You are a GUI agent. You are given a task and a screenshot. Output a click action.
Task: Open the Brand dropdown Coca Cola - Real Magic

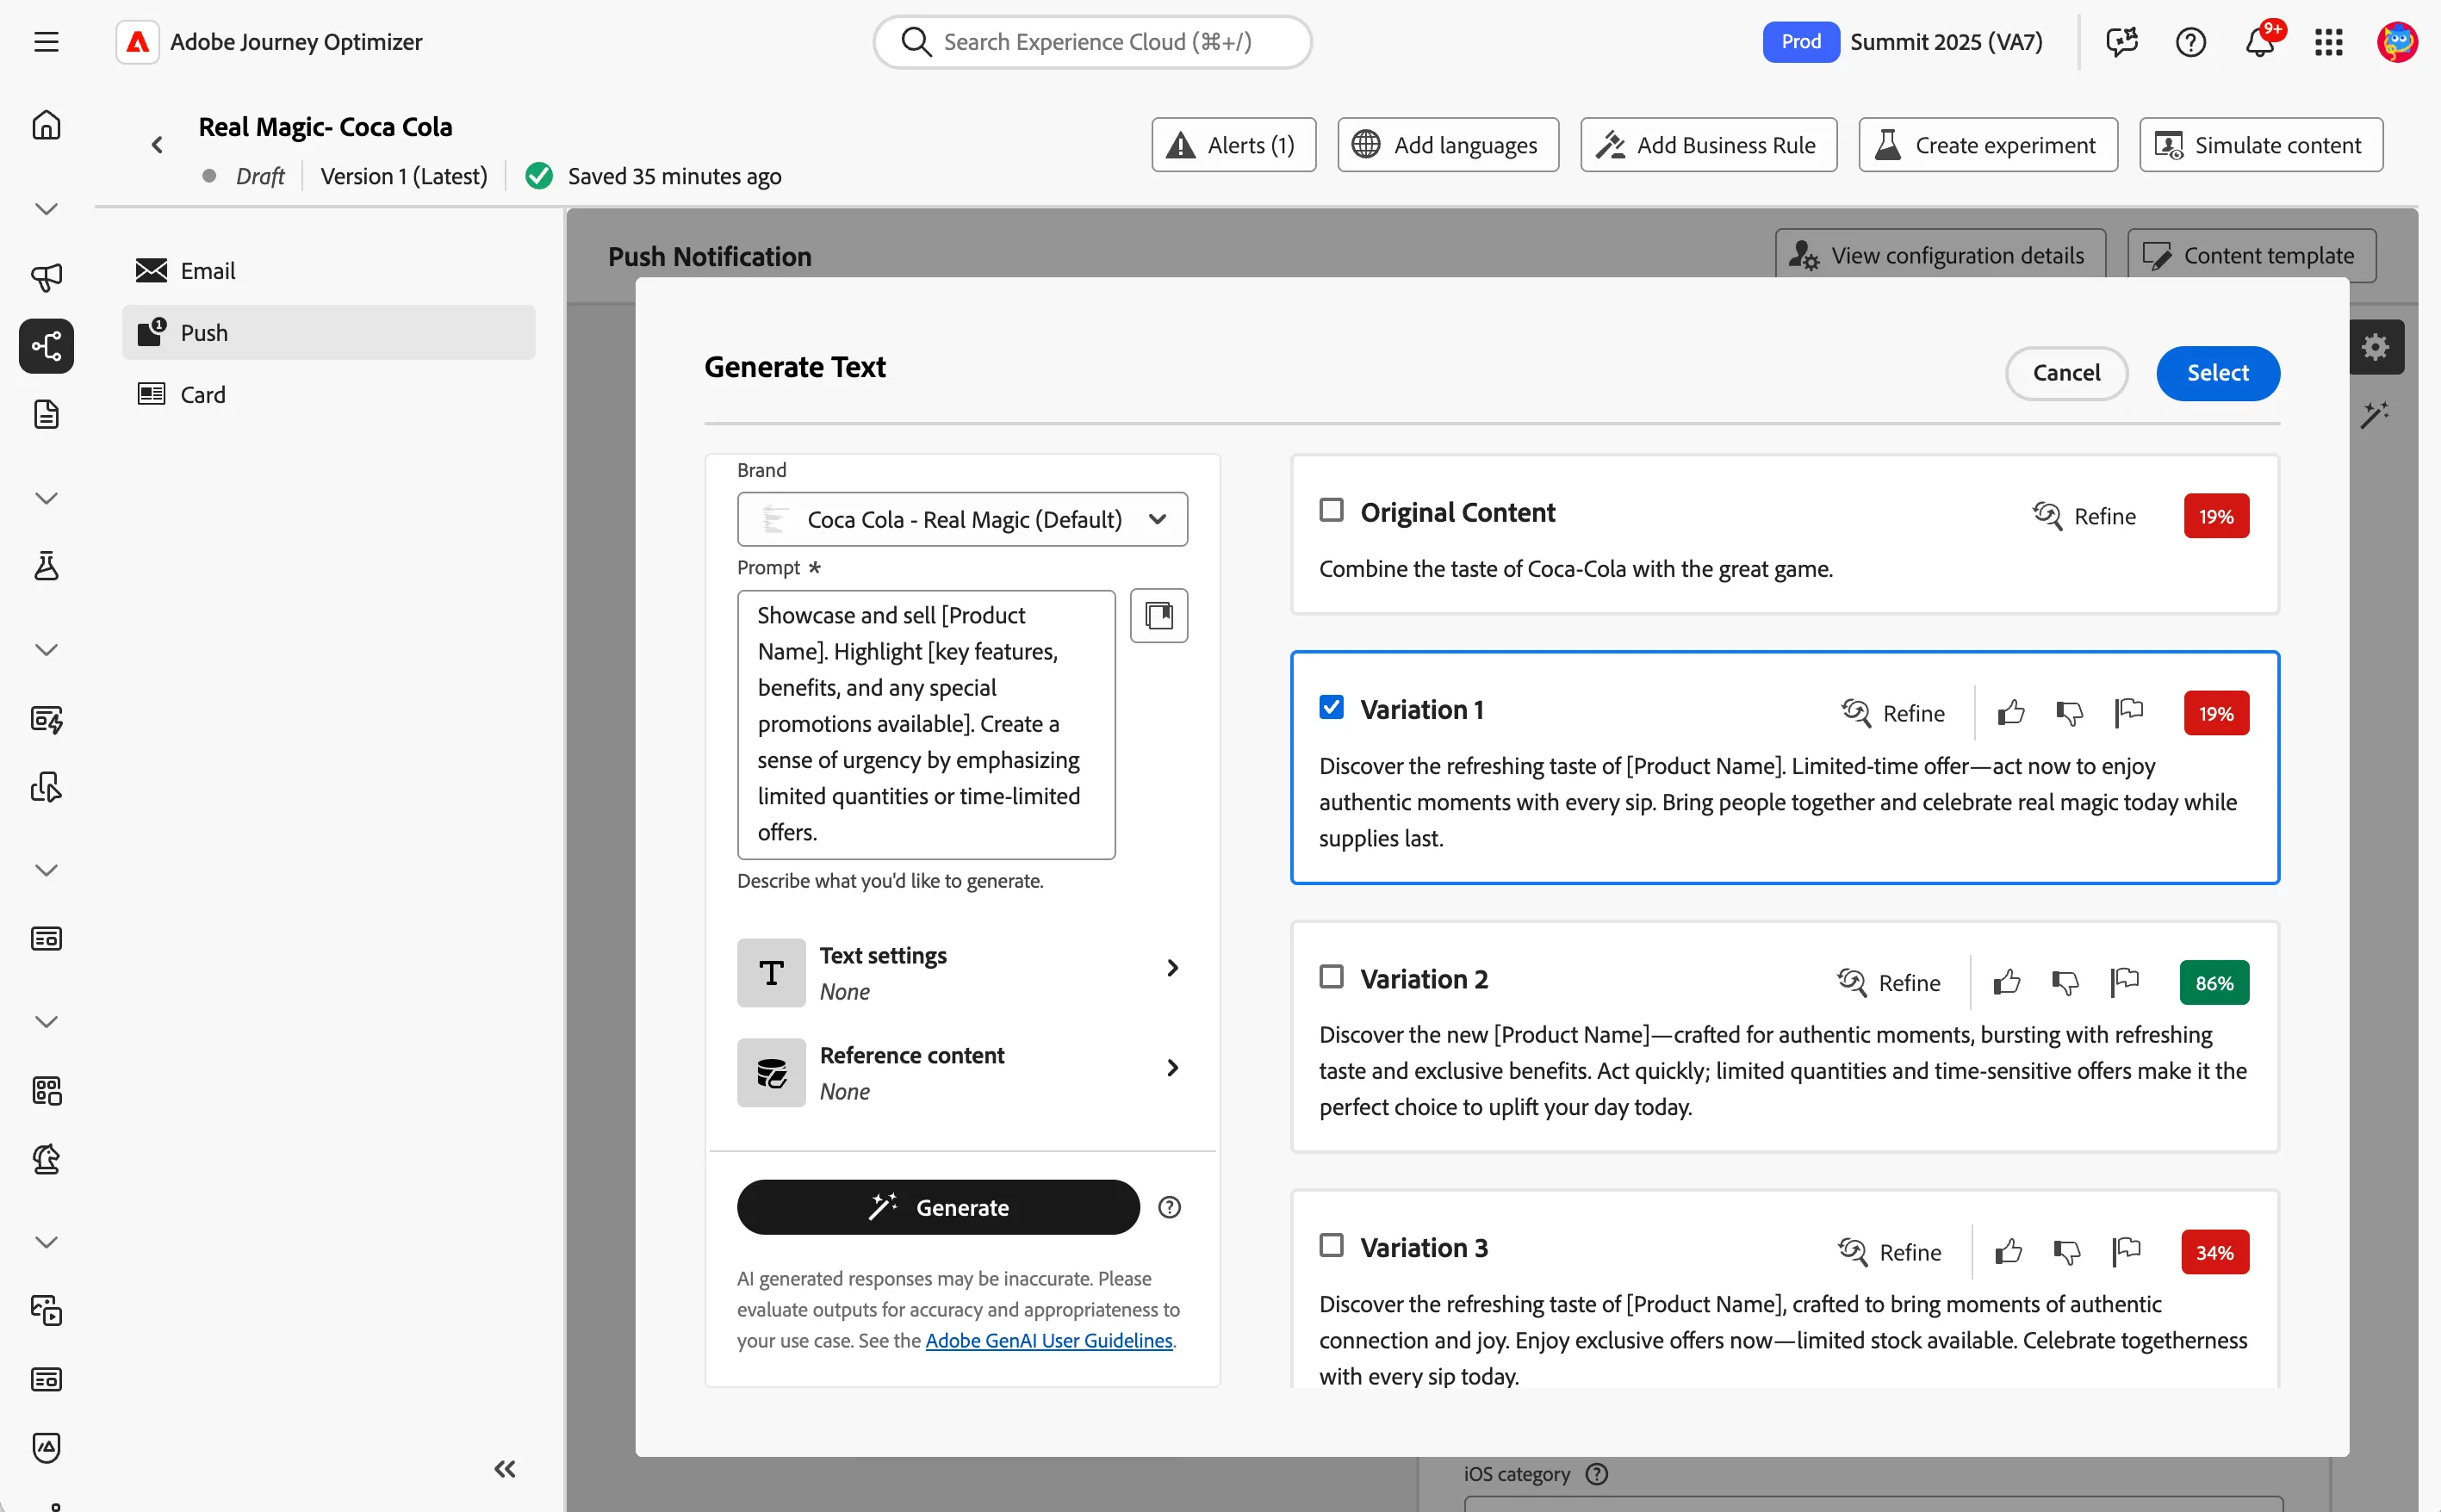click(x=962, y=520)
